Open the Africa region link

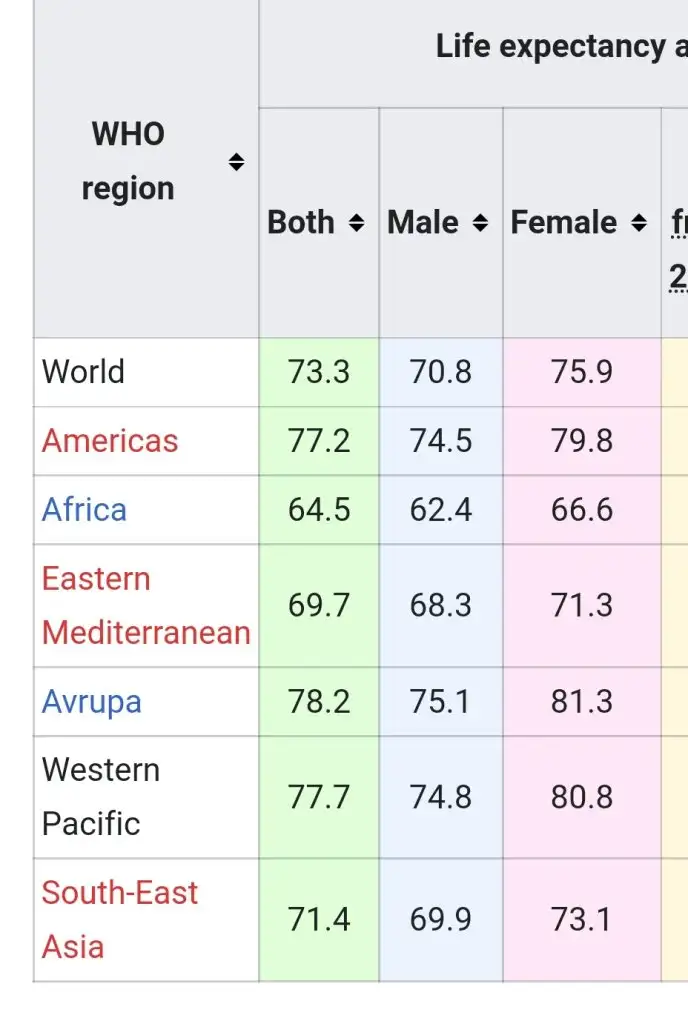point(84,510)
